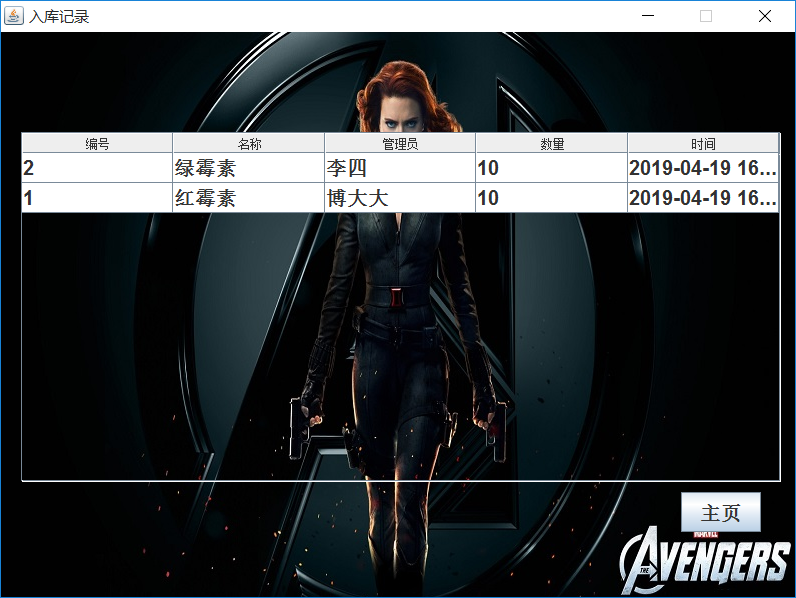Screen dimensions: 796x598
Task: Select the number cell 1 in the 红霉素 row
Action: 97,197
